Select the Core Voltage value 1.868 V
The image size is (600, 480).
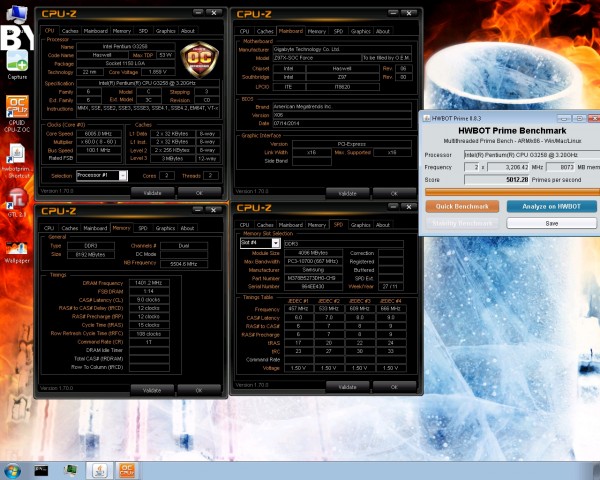coord(158,72)
